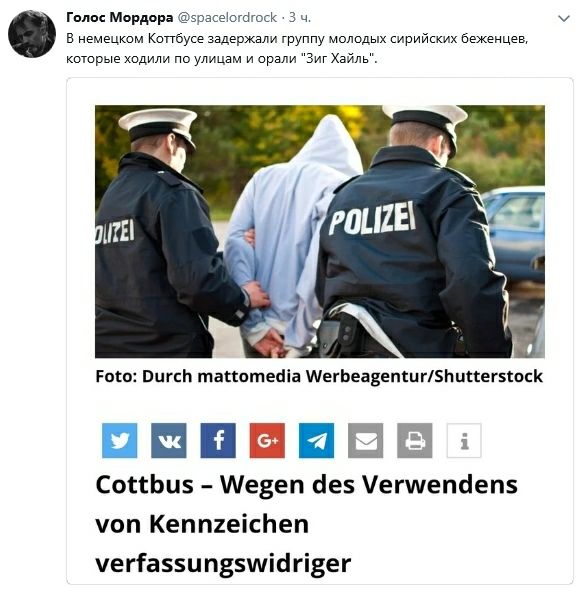Open the police arrest article photo
This screenshot has width=582, height=596.
[320, 231]
